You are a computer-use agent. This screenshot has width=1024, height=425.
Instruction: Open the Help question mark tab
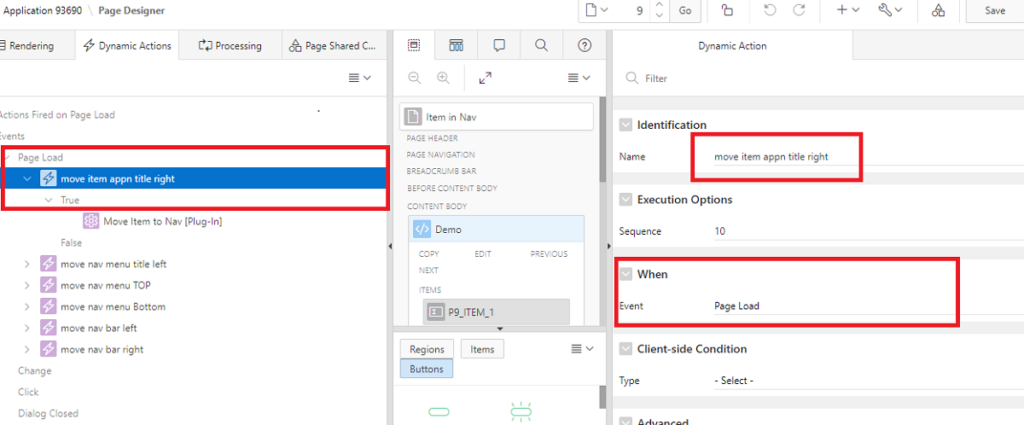(584, 45)
